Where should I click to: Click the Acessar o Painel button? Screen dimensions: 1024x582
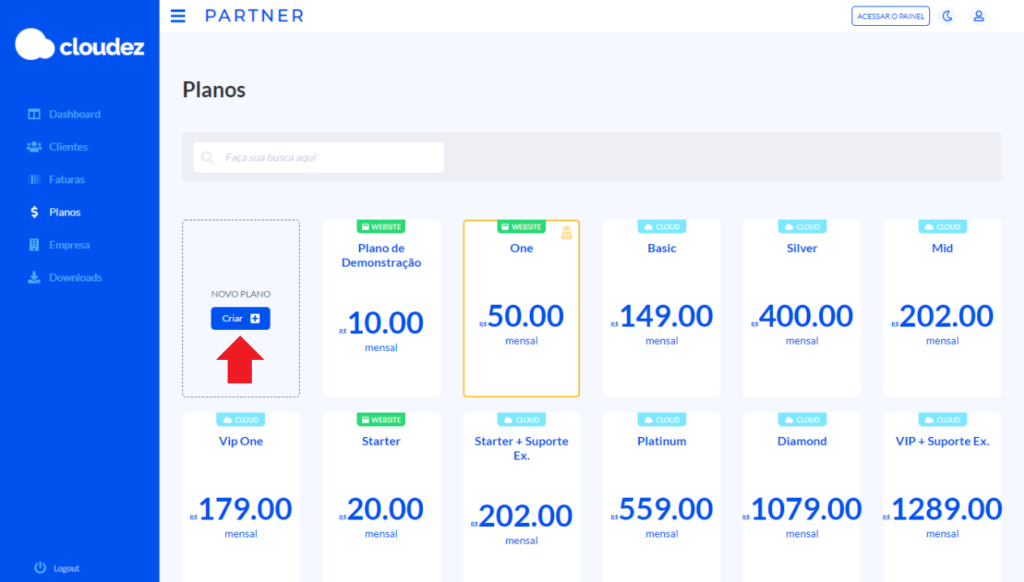(x=890, y=16)
